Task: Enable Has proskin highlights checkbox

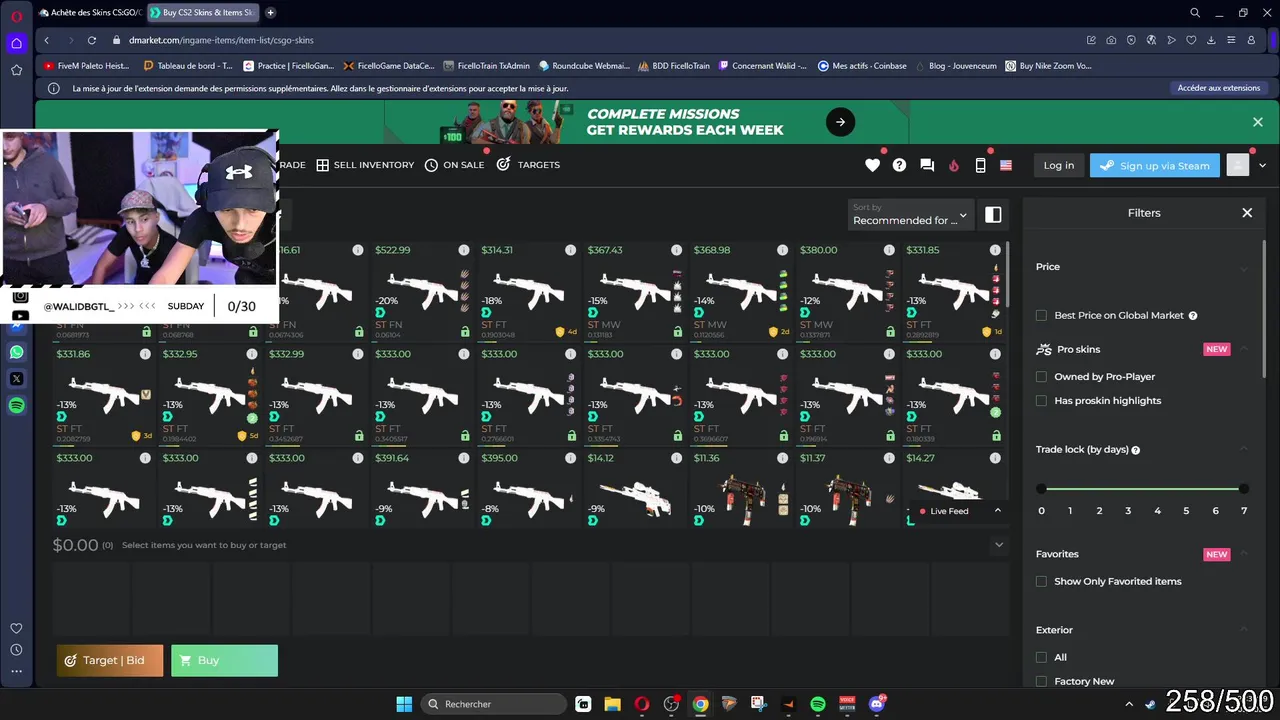Action: [x=1041, y=401]
